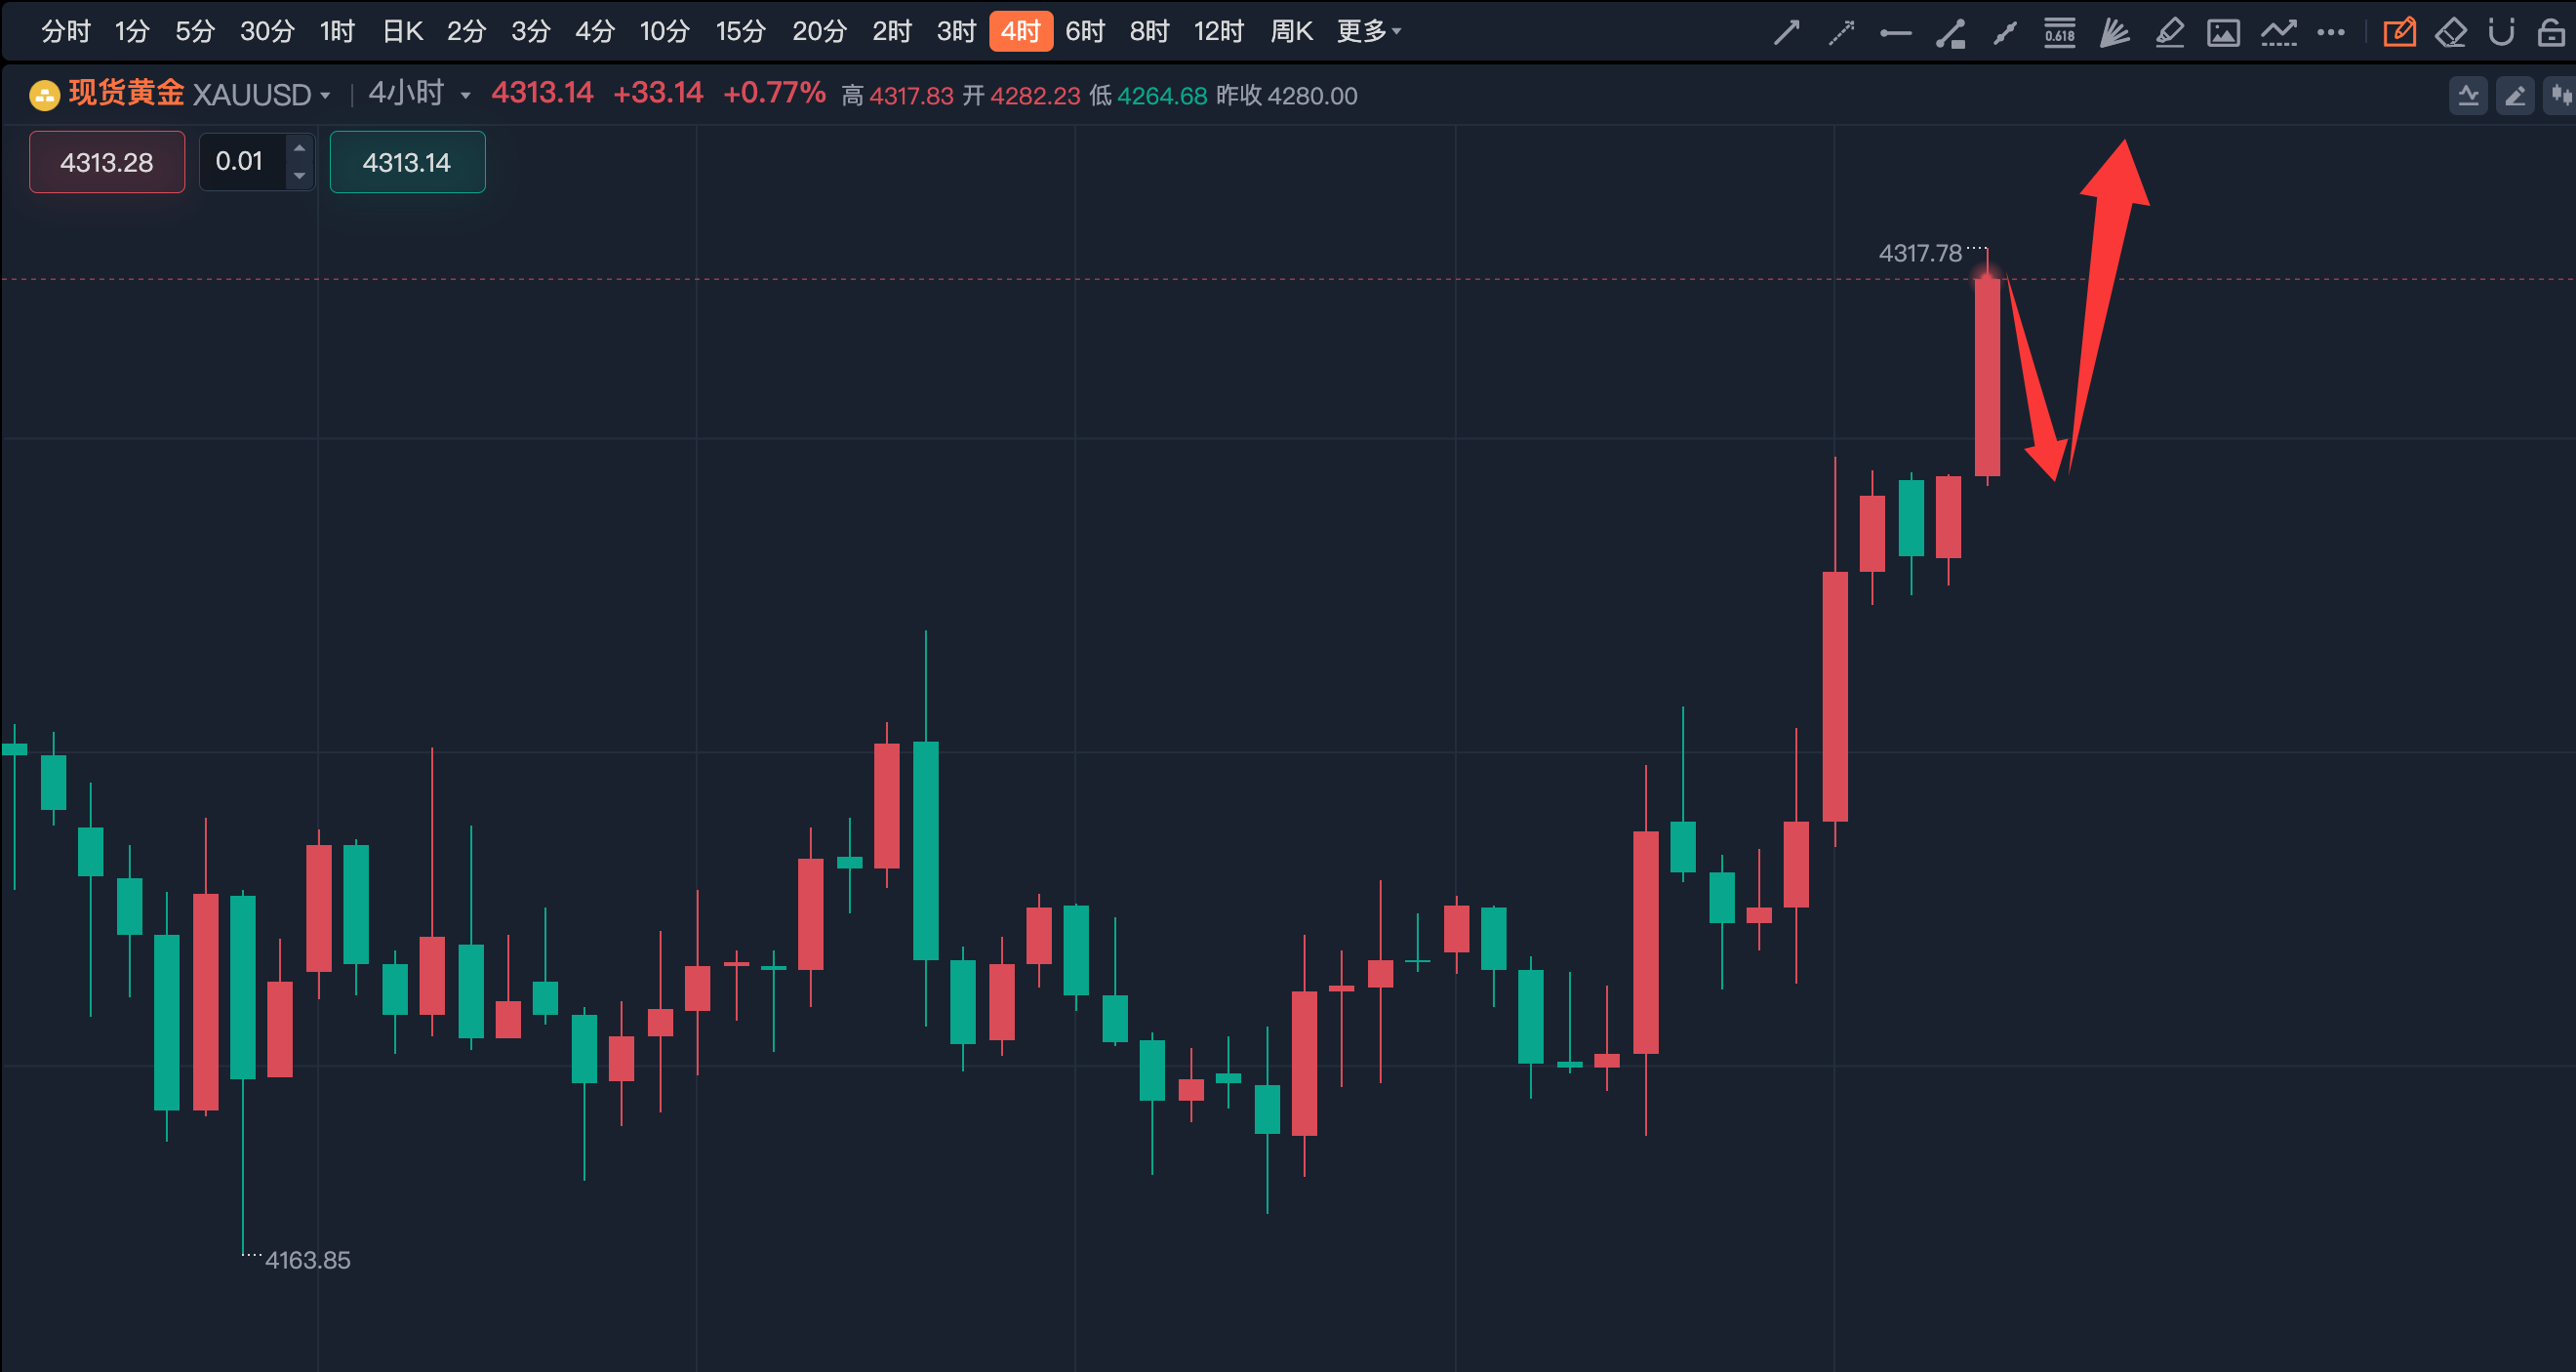Image resolution: width=2576 pixels, height=1372 pixels.
Task: Toggle the magnet snap mode
Action: (x=2501, y=33)
